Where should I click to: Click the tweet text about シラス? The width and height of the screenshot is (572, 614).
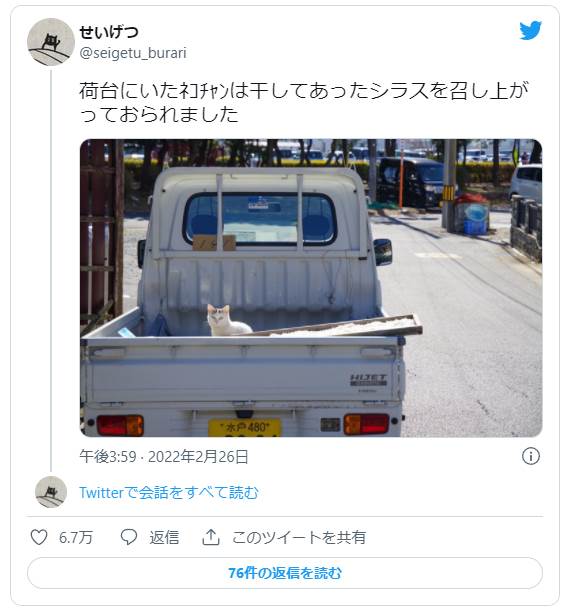click(304, 102)
